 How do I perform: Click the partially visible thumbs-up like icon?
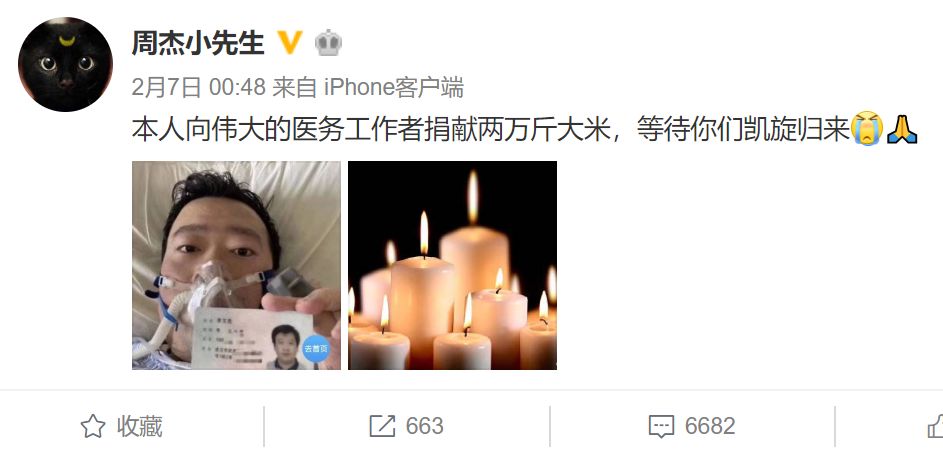click(x=935, y=426)
